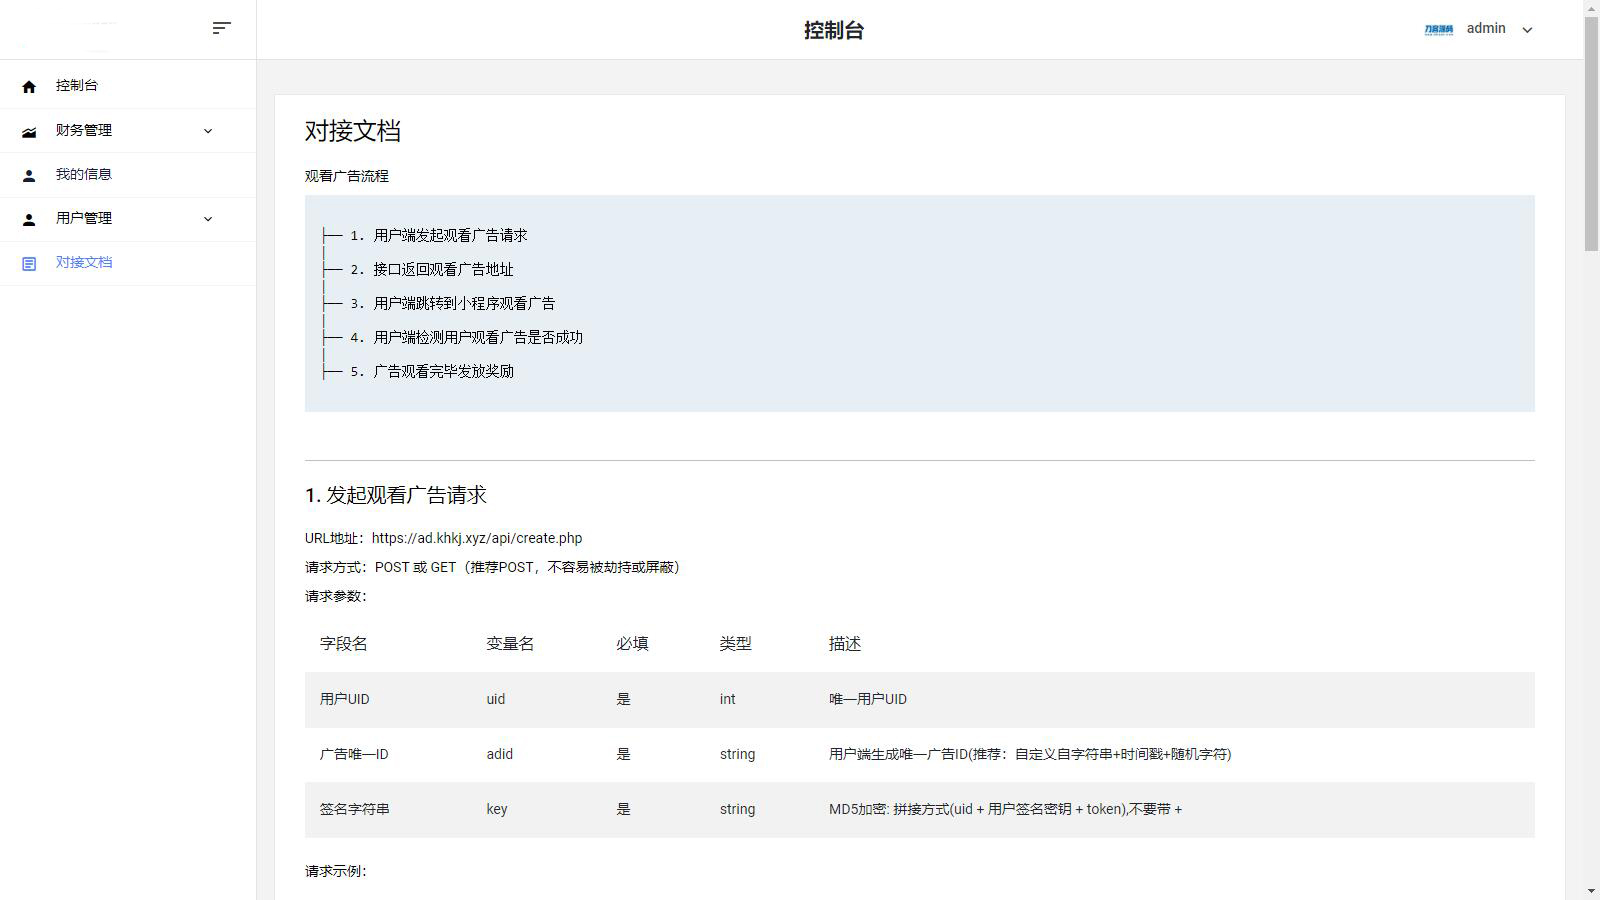The image size is (1600, 900).
Task: Click the uid row in parameter table
Action: coord(920,699)
